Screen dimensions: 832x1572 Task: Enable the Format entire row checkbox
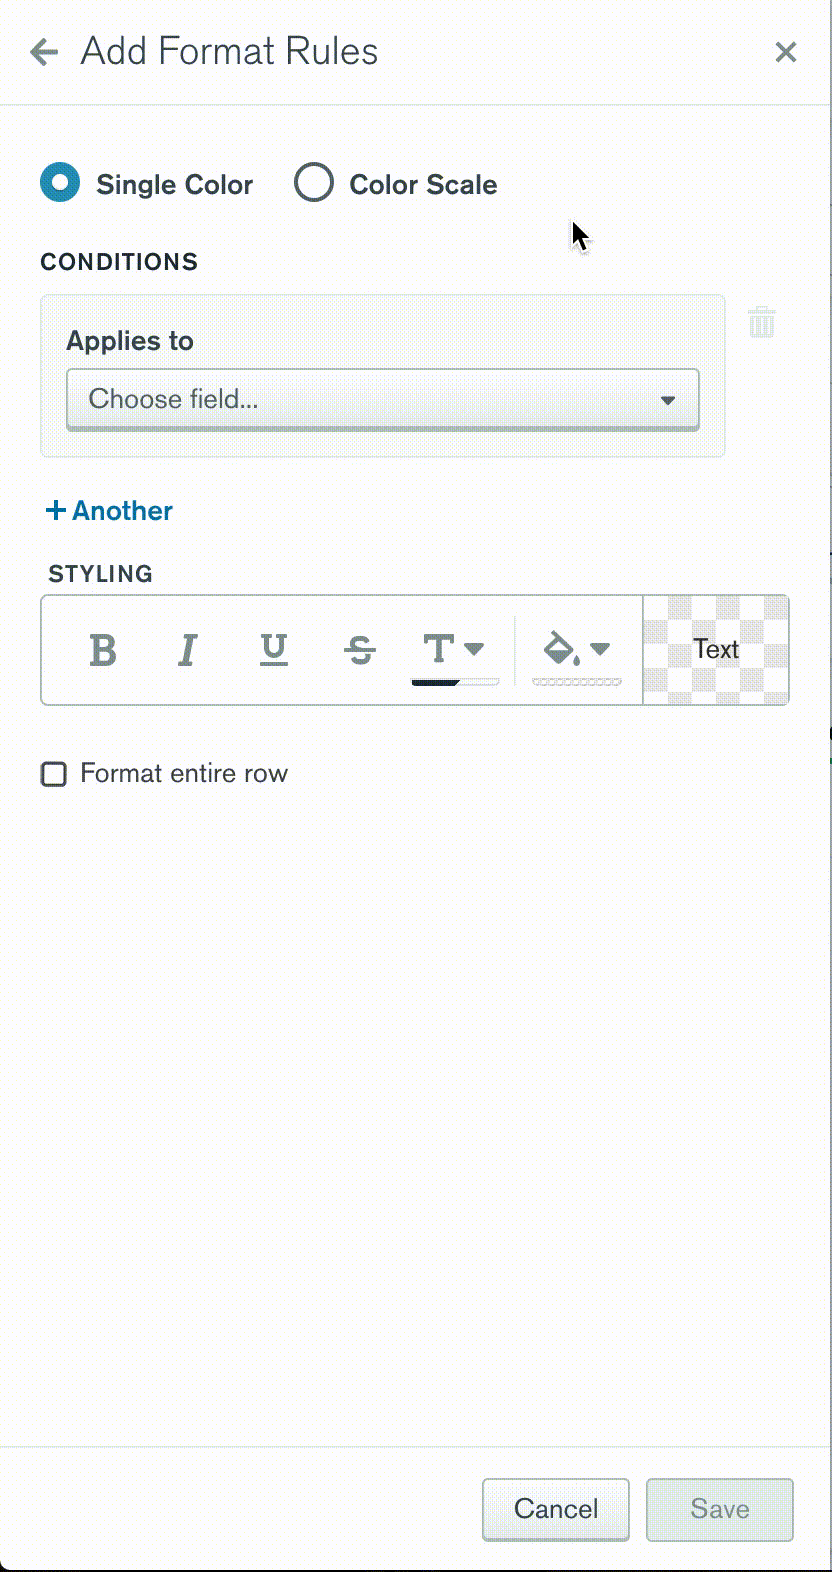[x=54, y=774]
